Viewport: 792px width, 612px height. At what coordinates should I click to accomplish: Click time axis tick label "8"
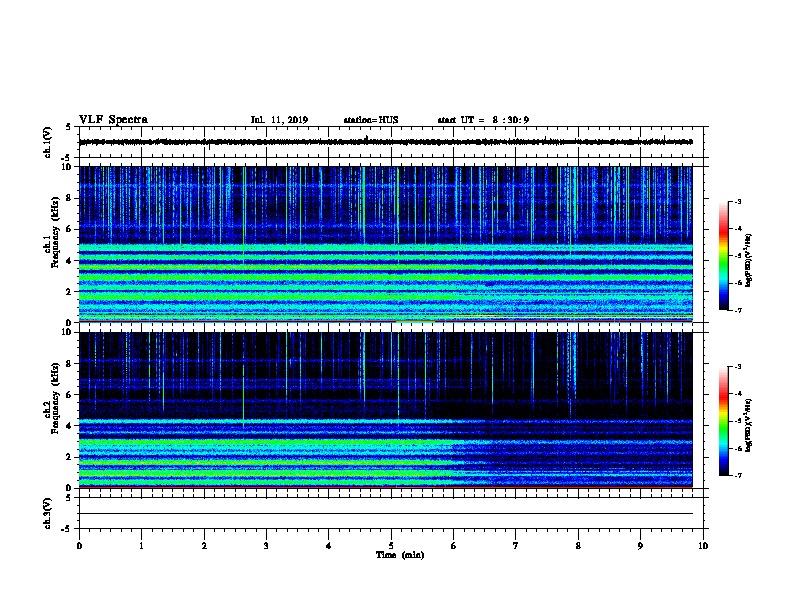578,546
